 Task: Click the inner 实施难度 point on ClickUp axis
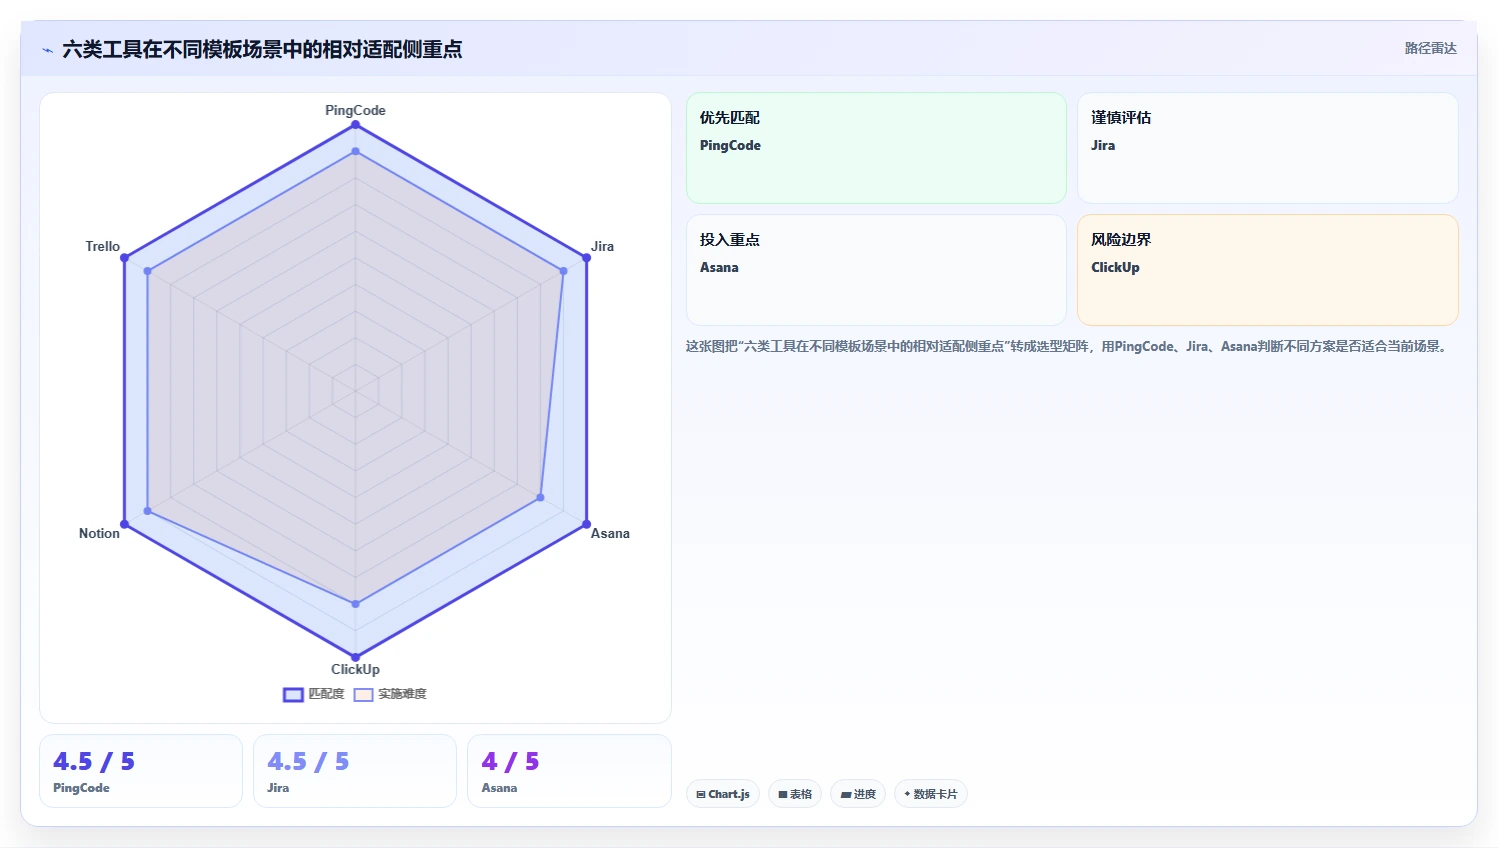coord(355,604)
